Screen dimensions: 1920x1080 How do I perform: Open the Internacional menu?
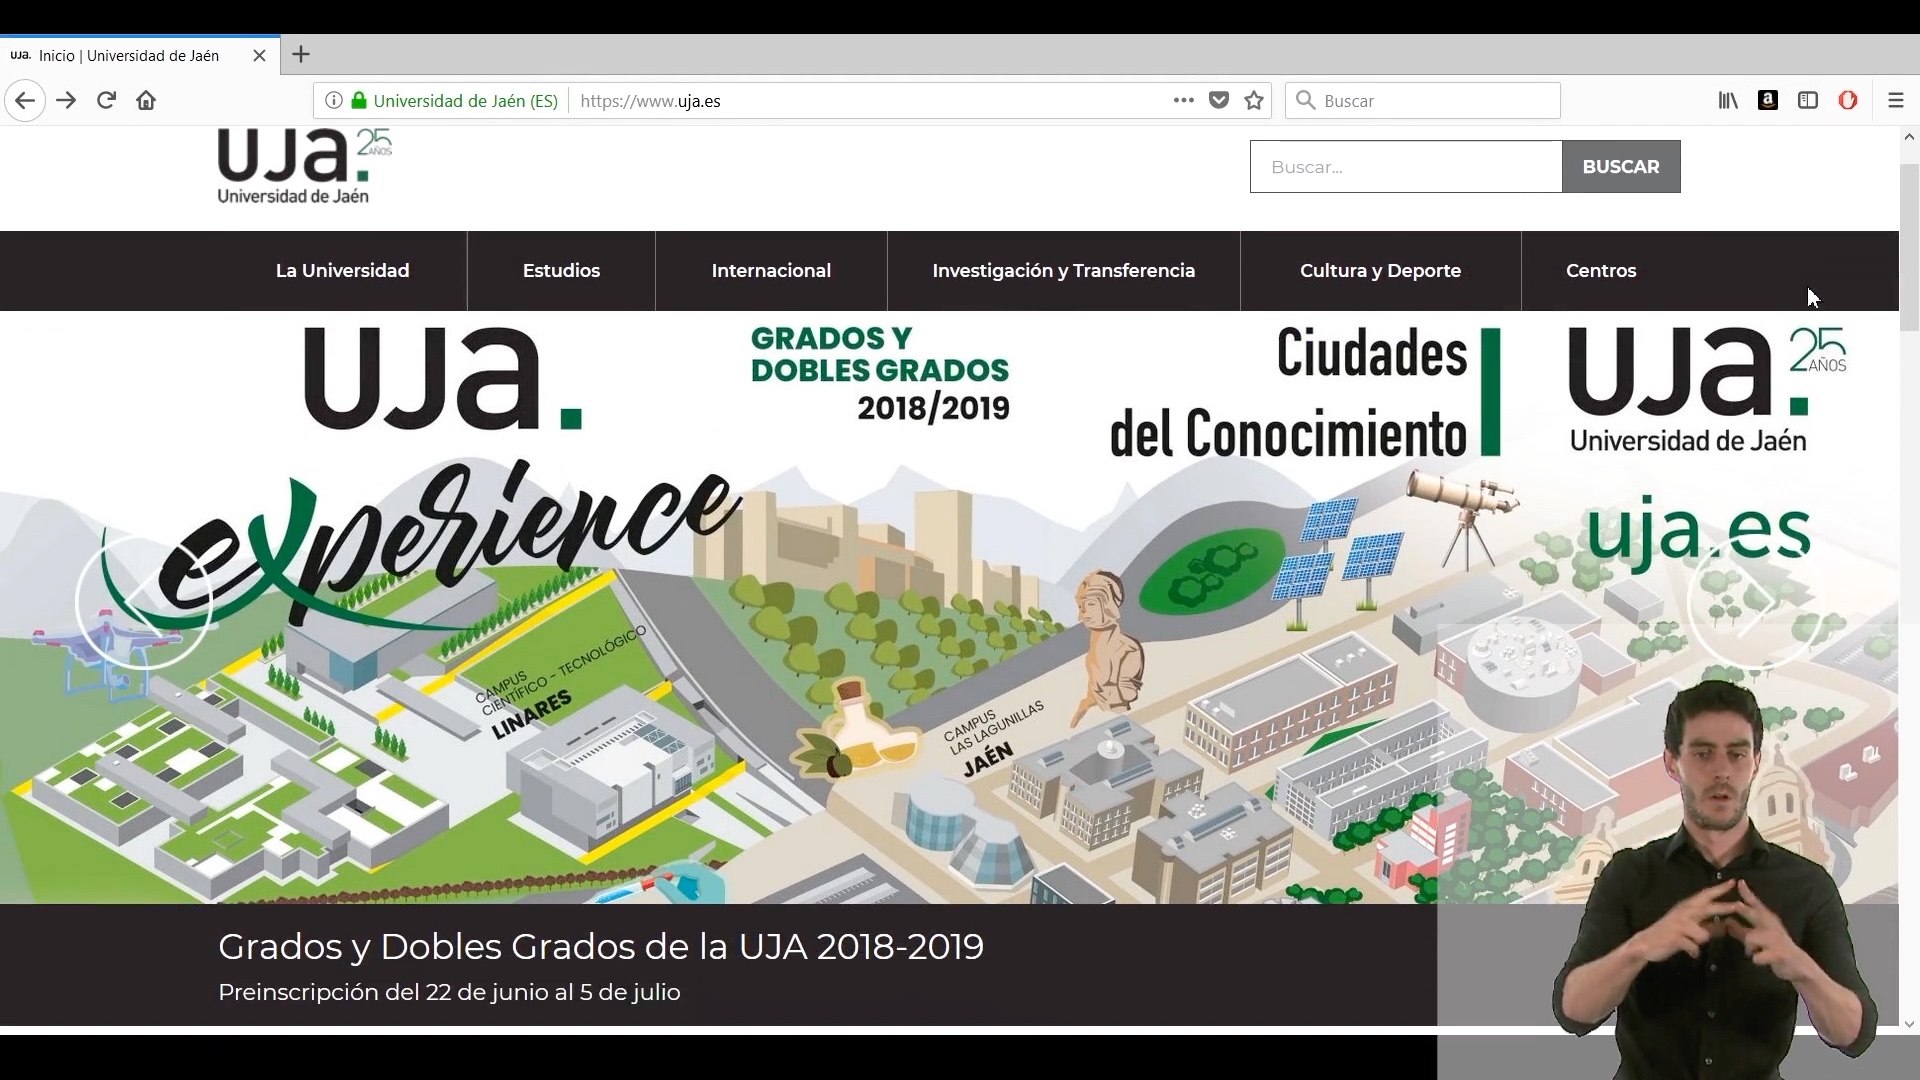point(771,271)
